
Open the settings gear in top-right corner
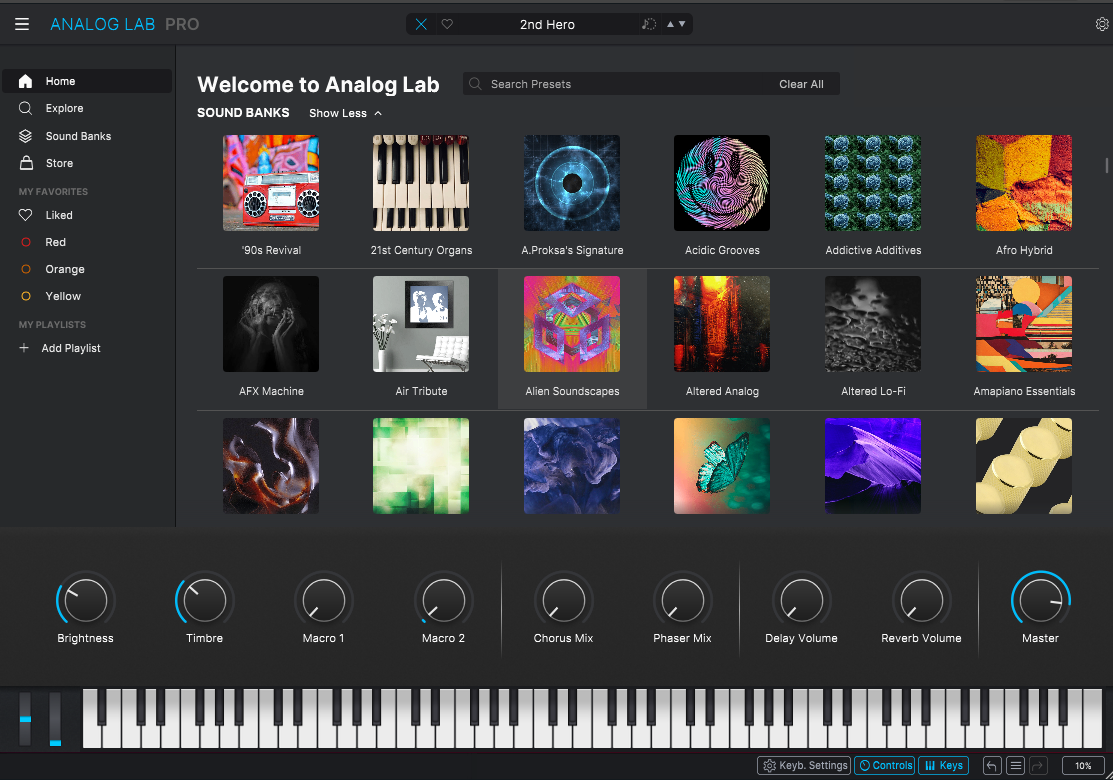click(x=1102, y=25)
